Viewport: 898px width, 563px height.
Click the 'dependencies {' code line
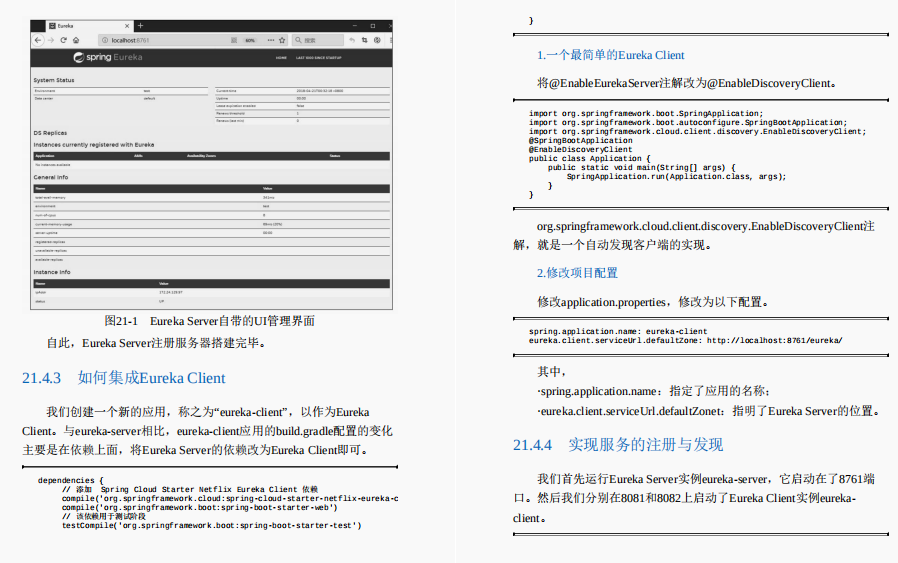tap(70, 481)
